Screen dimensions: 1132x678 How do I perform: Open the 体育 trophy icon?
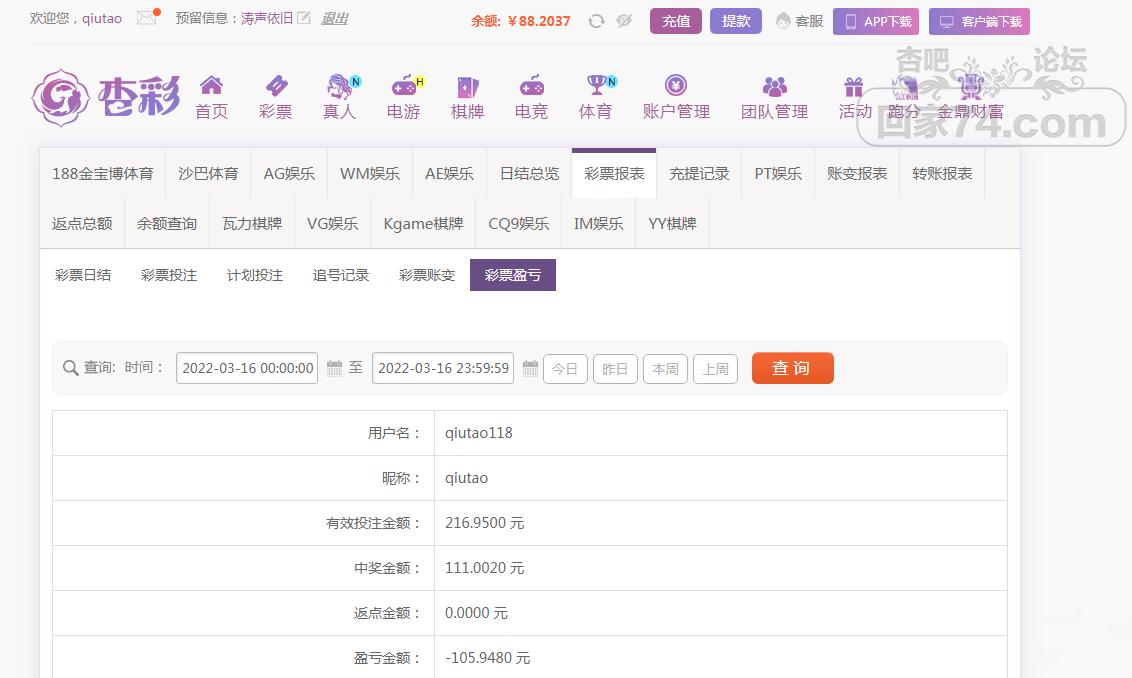click(x=596, y=86)
